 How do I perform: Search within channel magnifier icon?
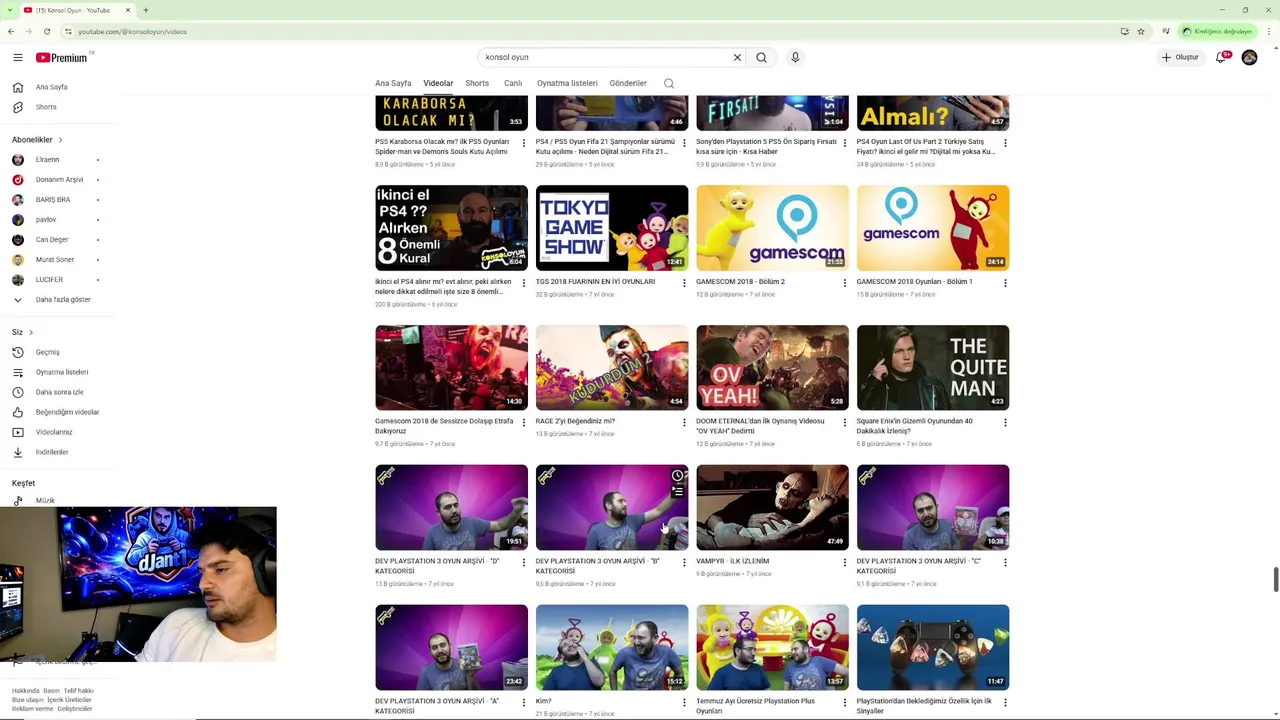[669, 83]
